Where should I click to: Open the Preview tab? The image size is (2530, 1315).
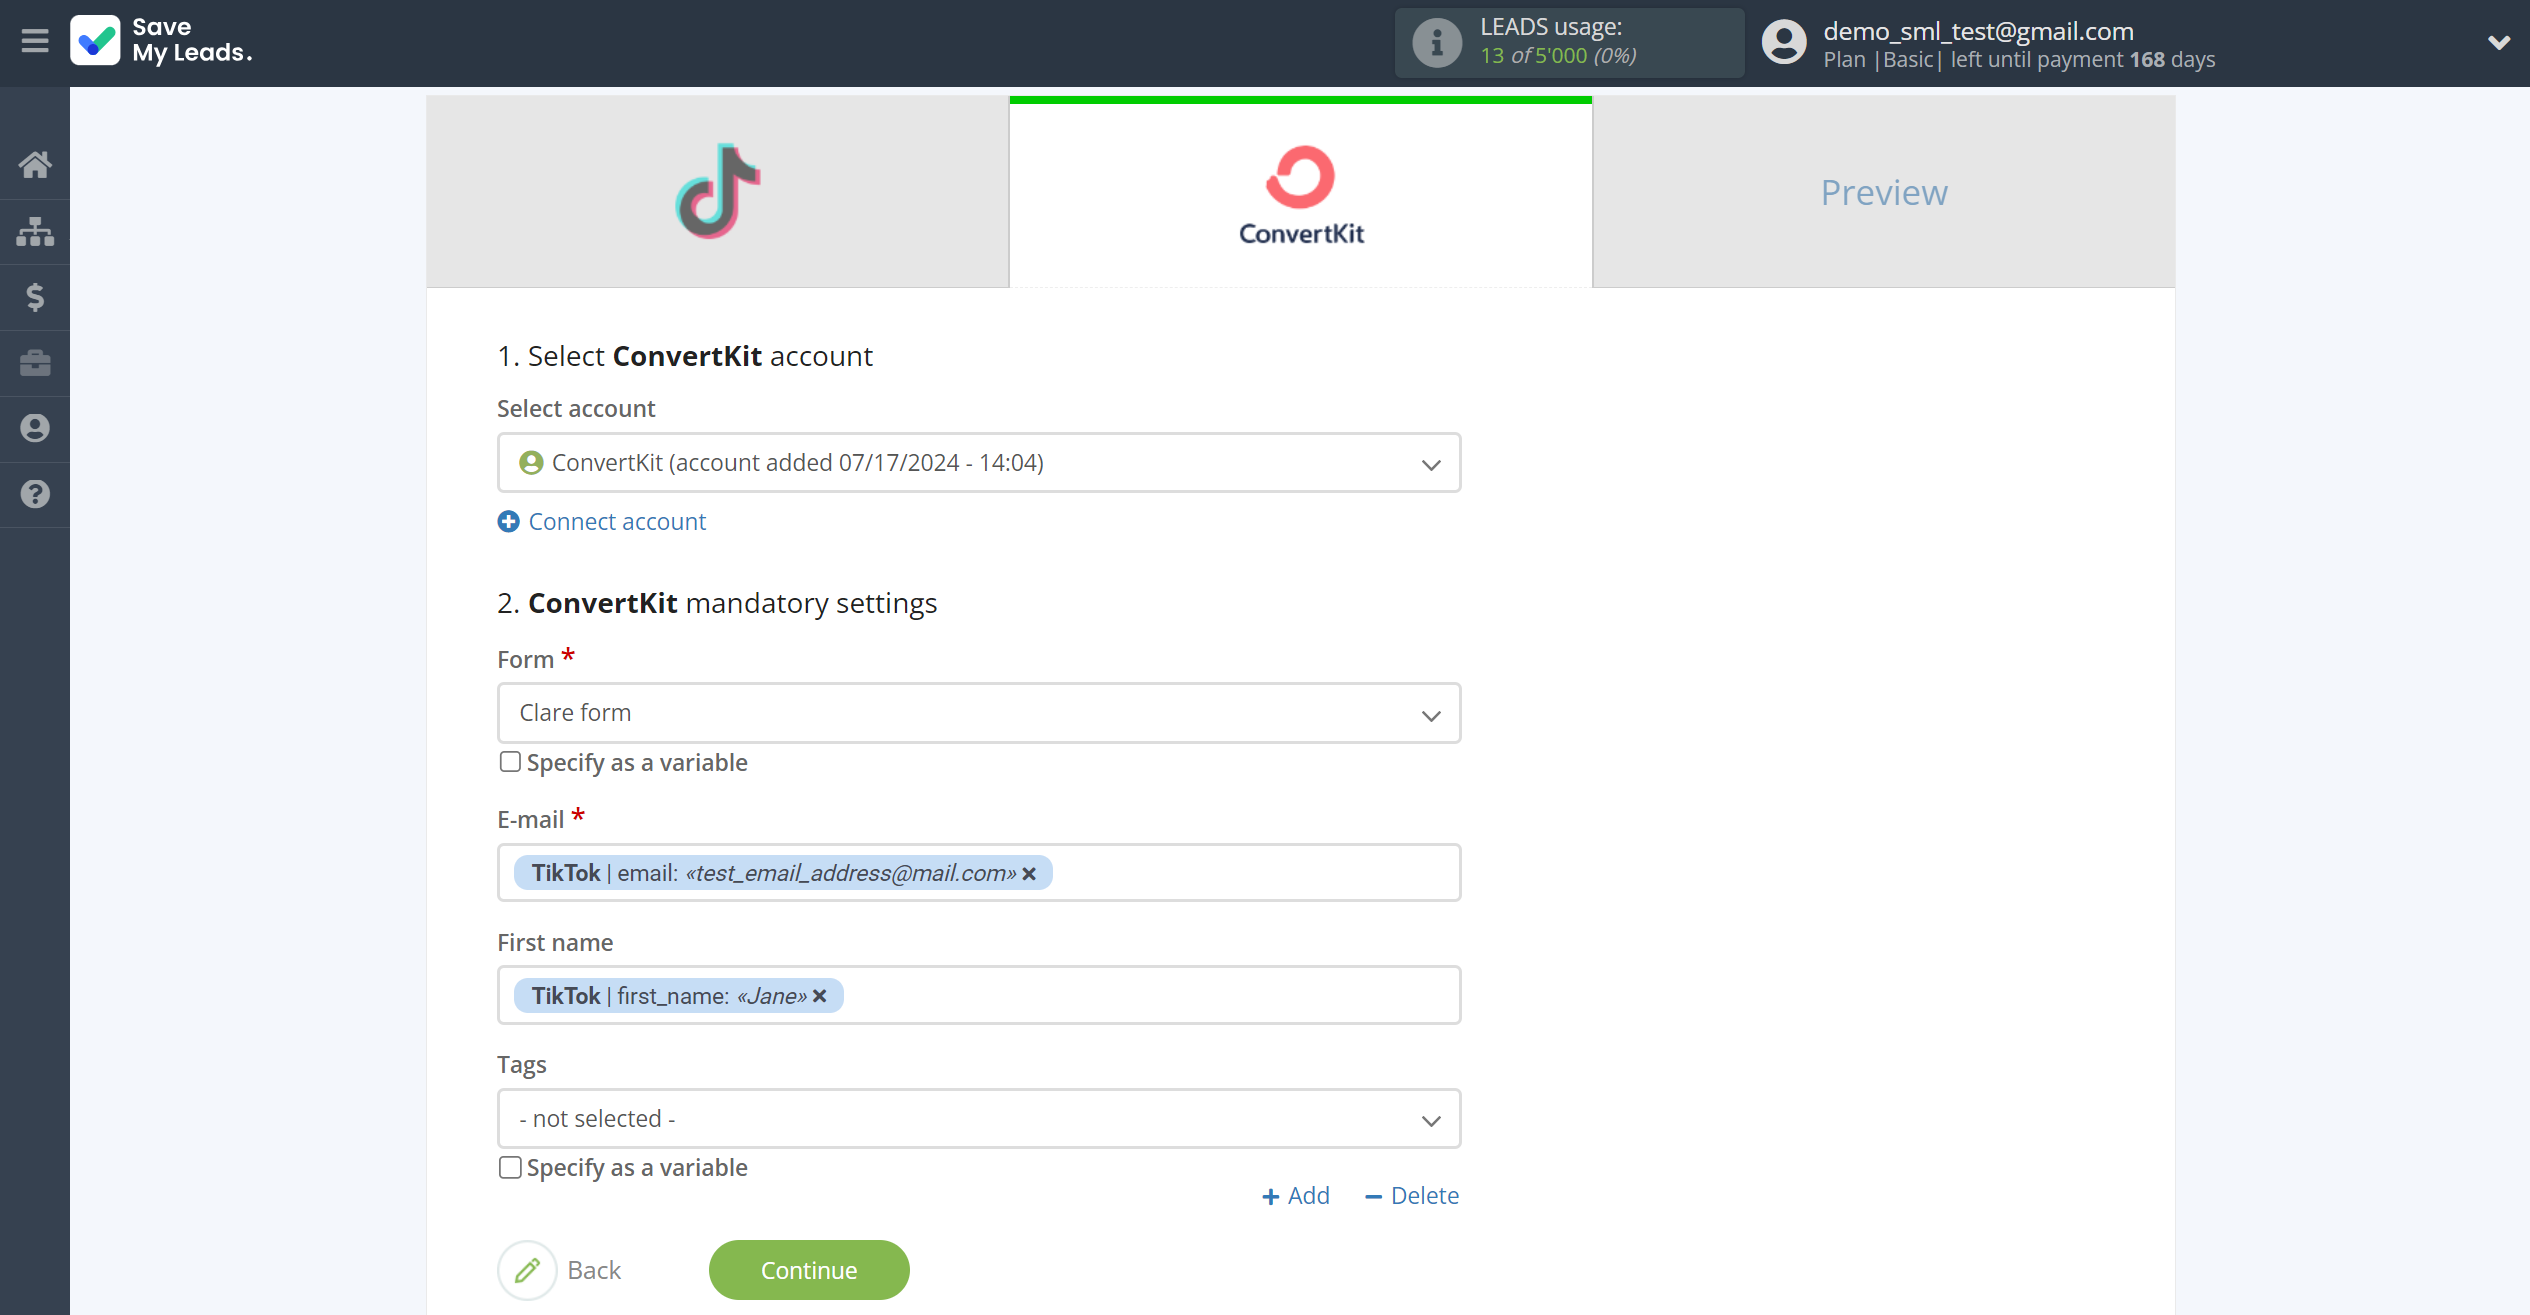pos(1883,191)
